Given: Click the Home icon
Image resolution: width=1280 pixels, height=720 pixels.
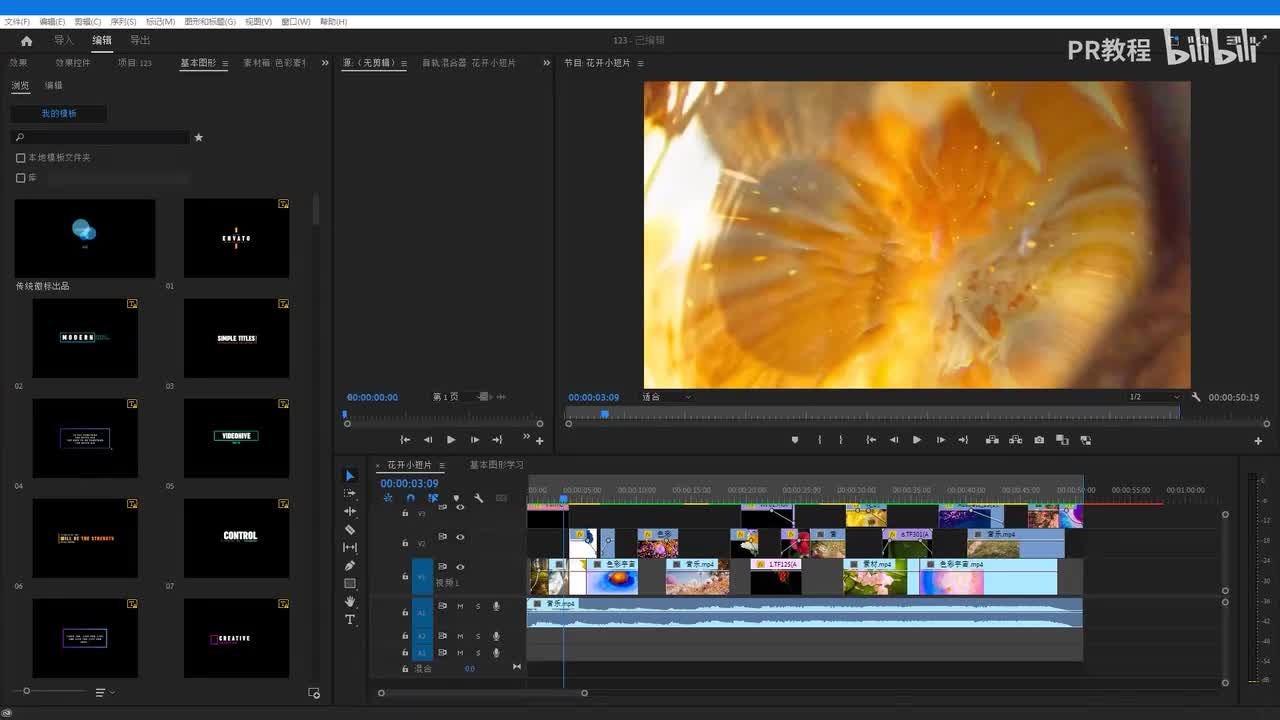Looking at the screenshot, I should (27, 41).
